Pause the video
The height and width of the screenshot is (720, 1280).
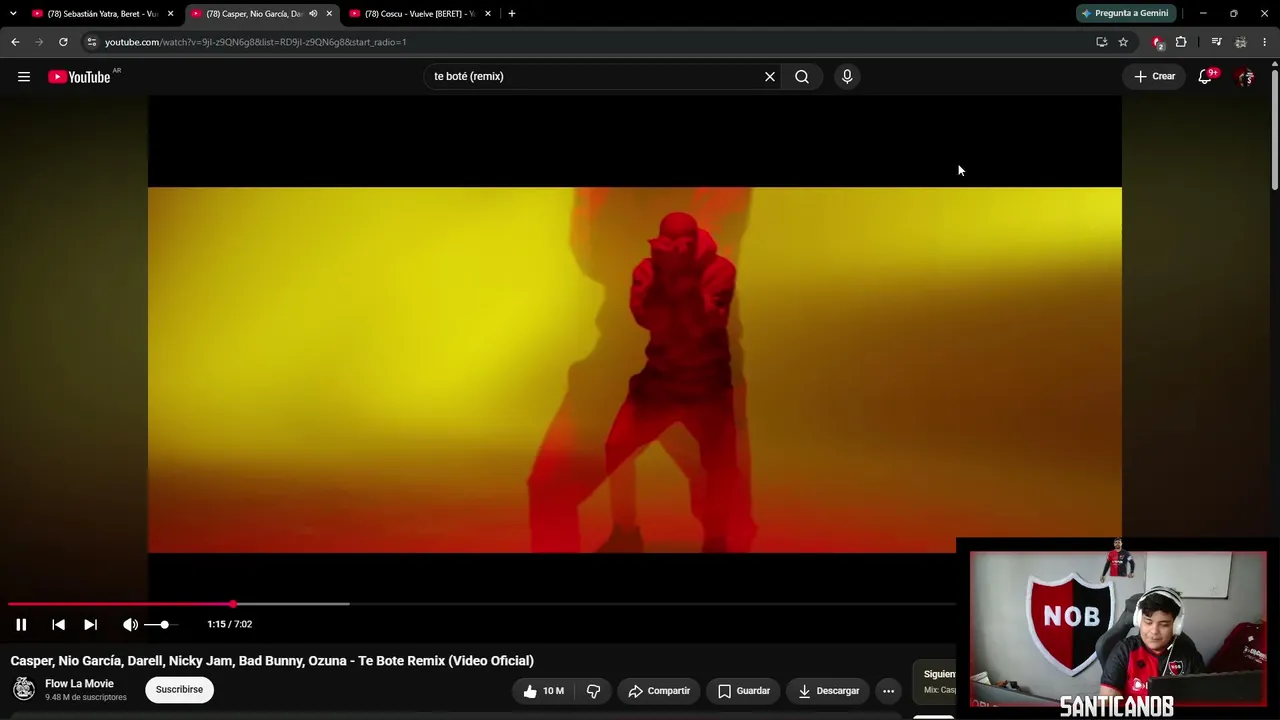point(21,624)
